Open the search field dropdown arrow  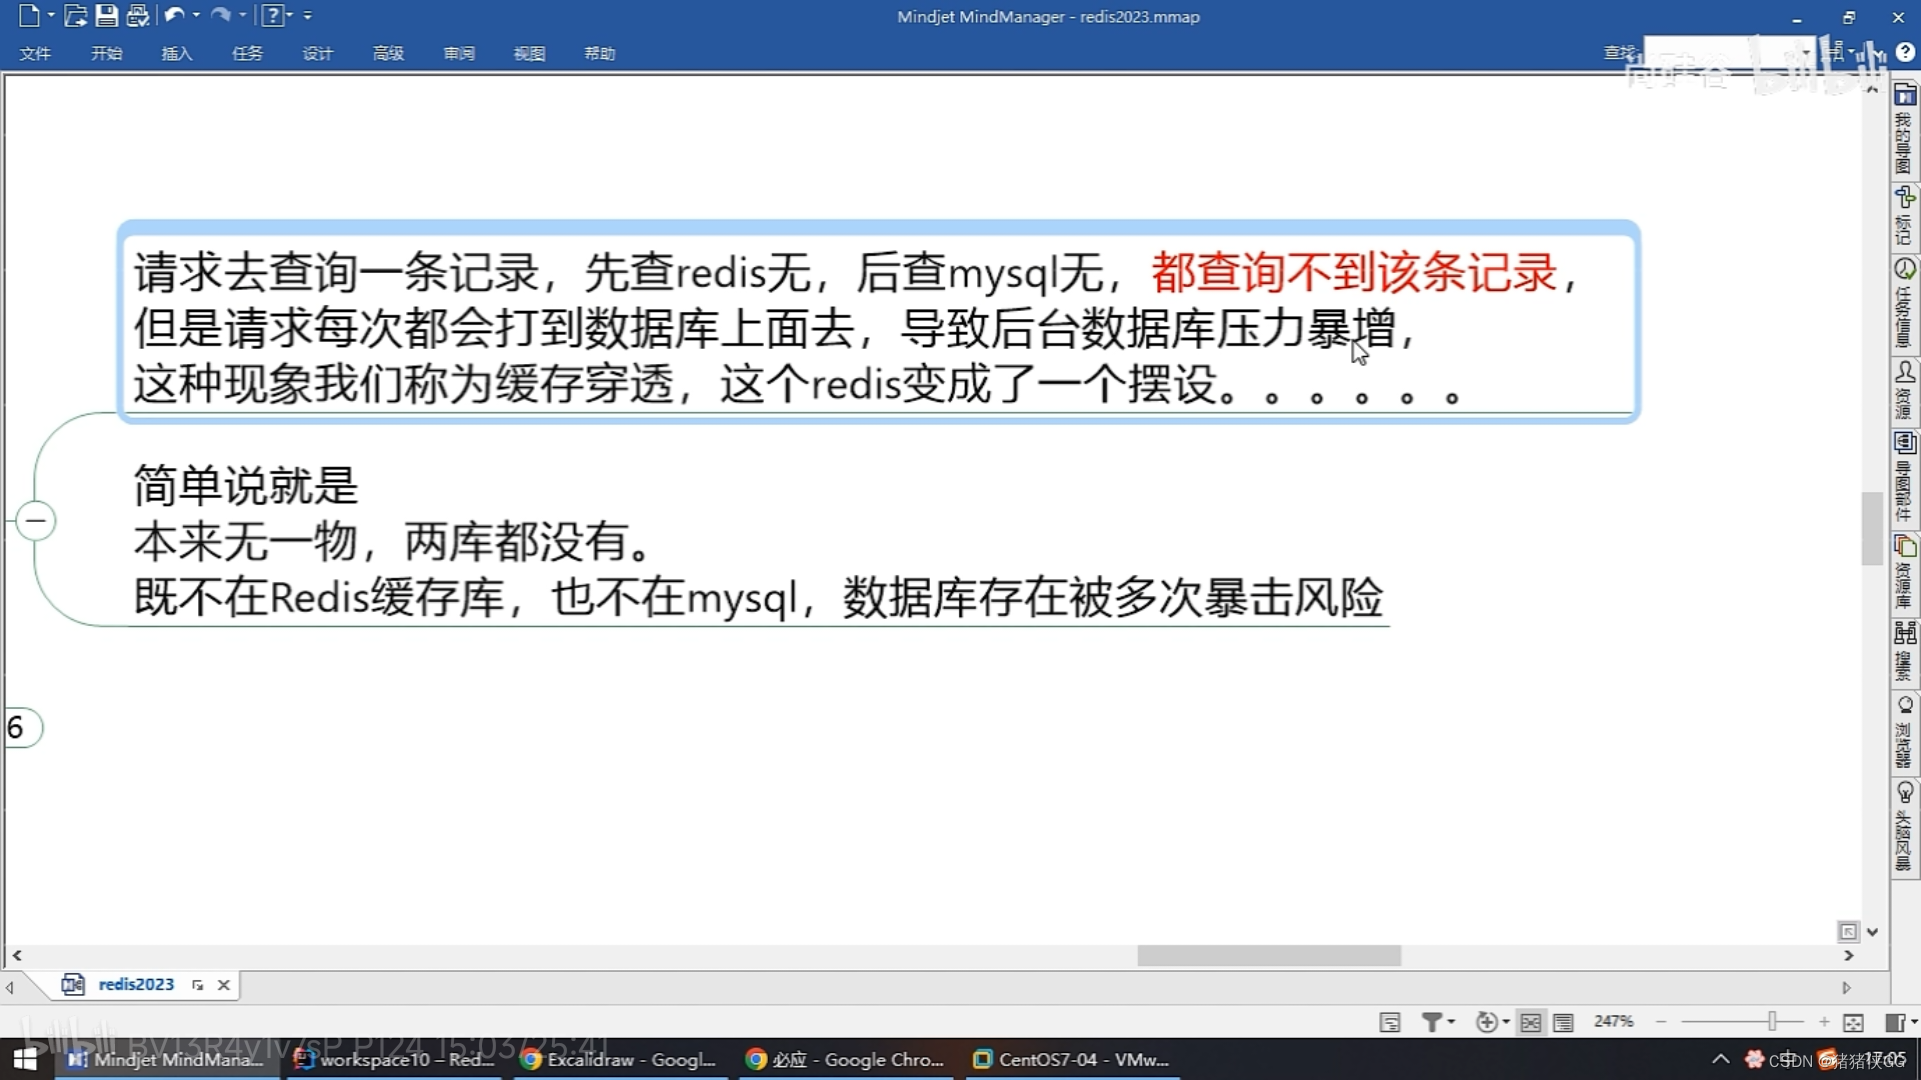(x=1806, y=52)
